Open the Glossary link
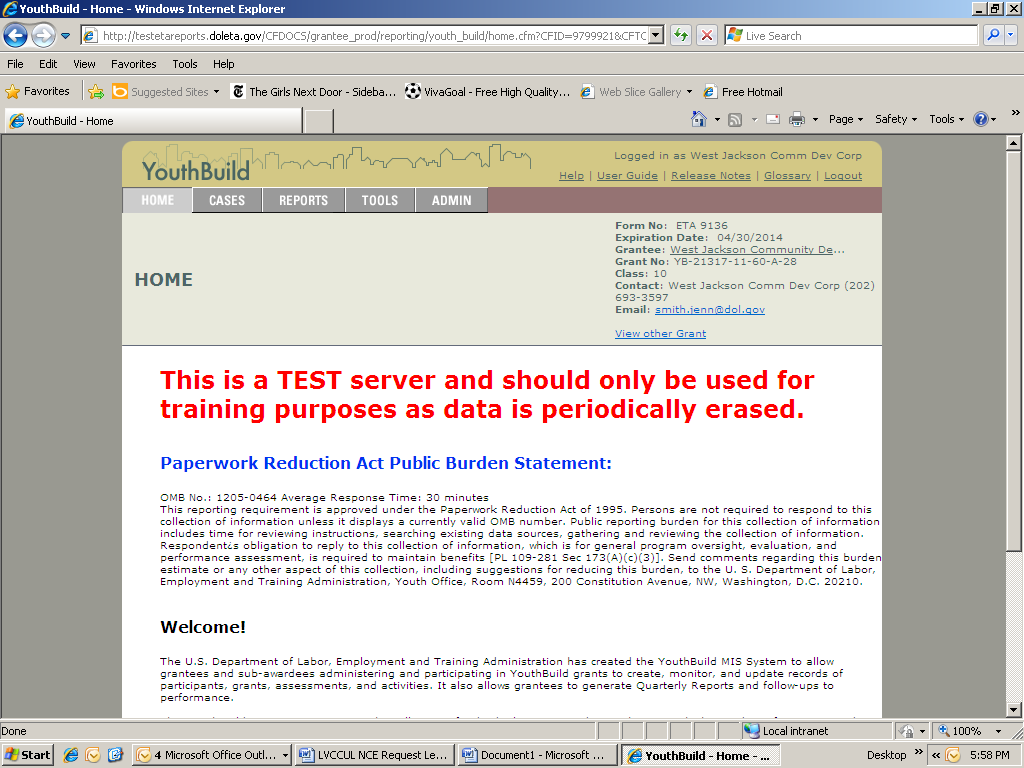Screen dimensions: 1024x768 click(x=787, y=176)
